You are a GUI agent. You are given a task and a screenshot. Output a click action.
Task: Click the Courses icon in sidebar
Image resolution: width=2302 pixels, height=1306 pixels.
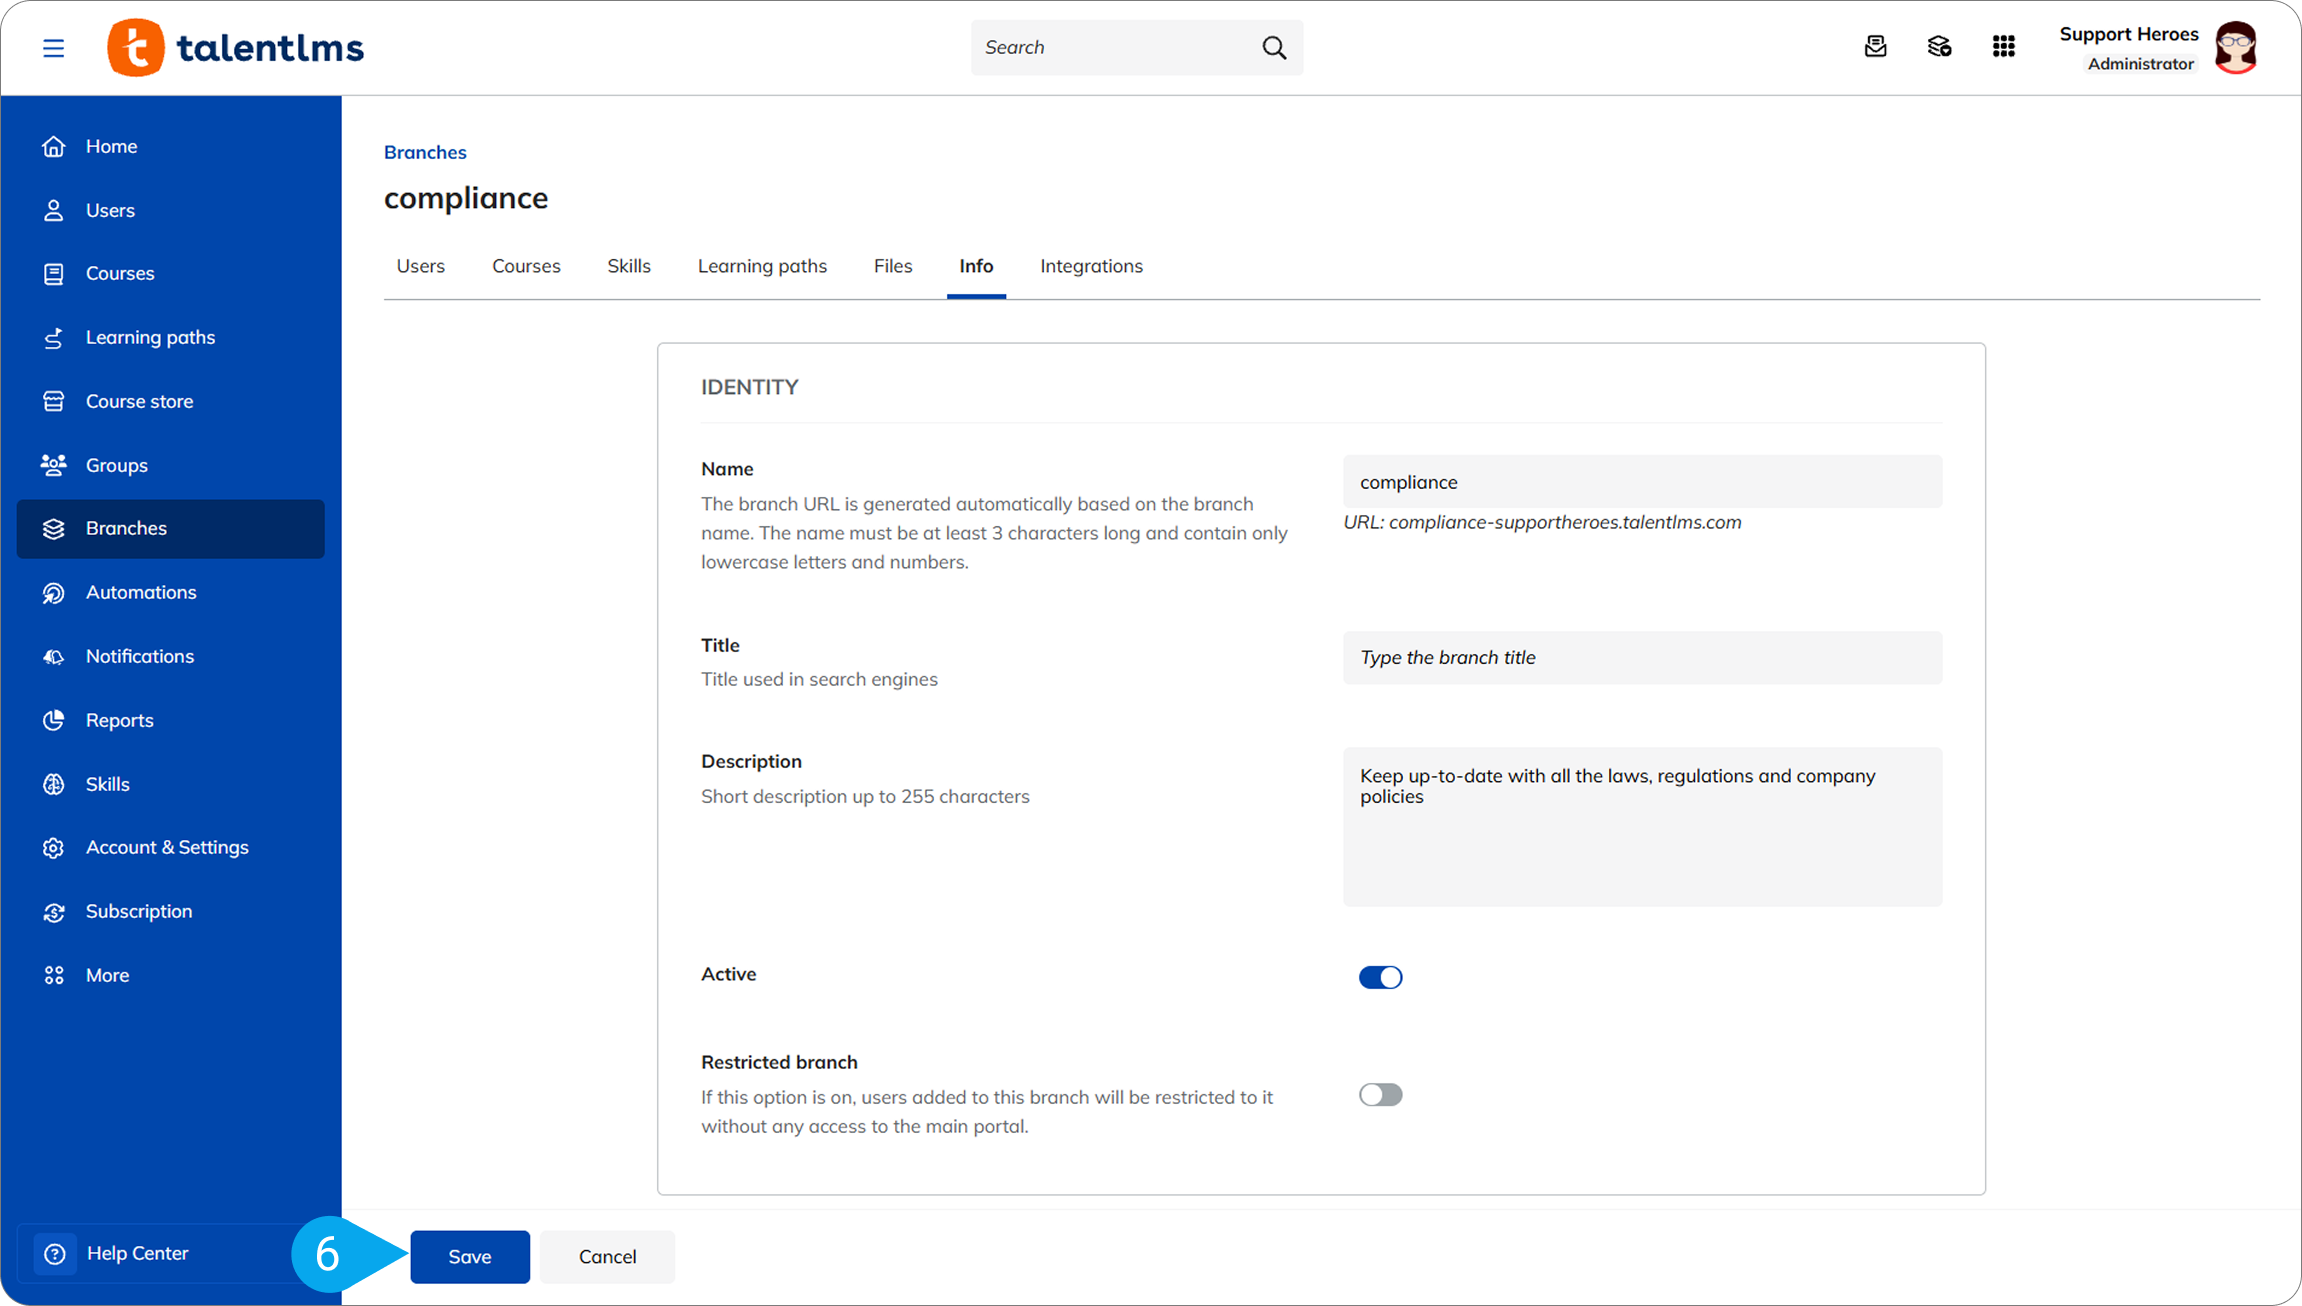54,273
